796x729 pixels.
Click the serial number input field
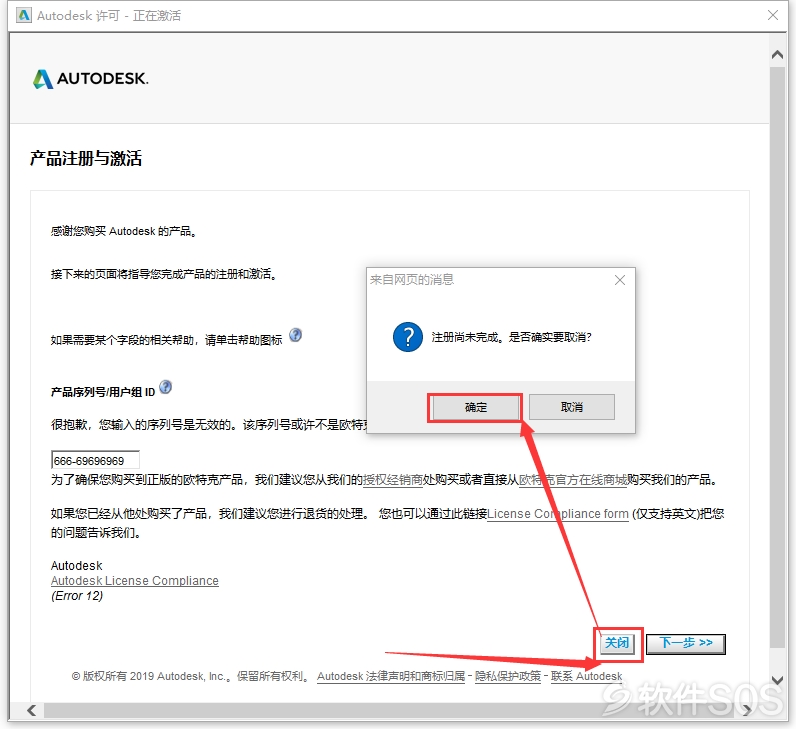(x=95, y=460)
